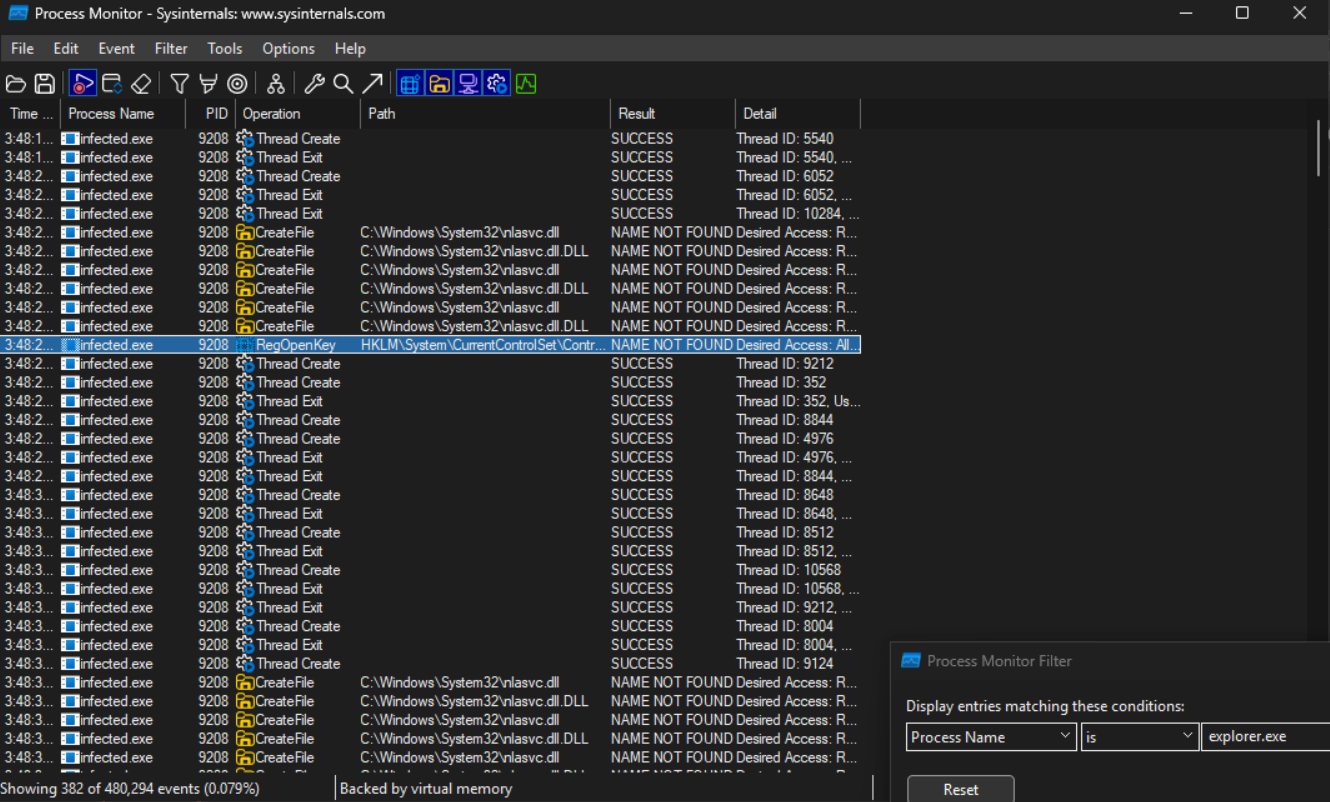Click the Clear display eraser icon
This screenshot has height=802, width=1330.
tap(141, 84)
